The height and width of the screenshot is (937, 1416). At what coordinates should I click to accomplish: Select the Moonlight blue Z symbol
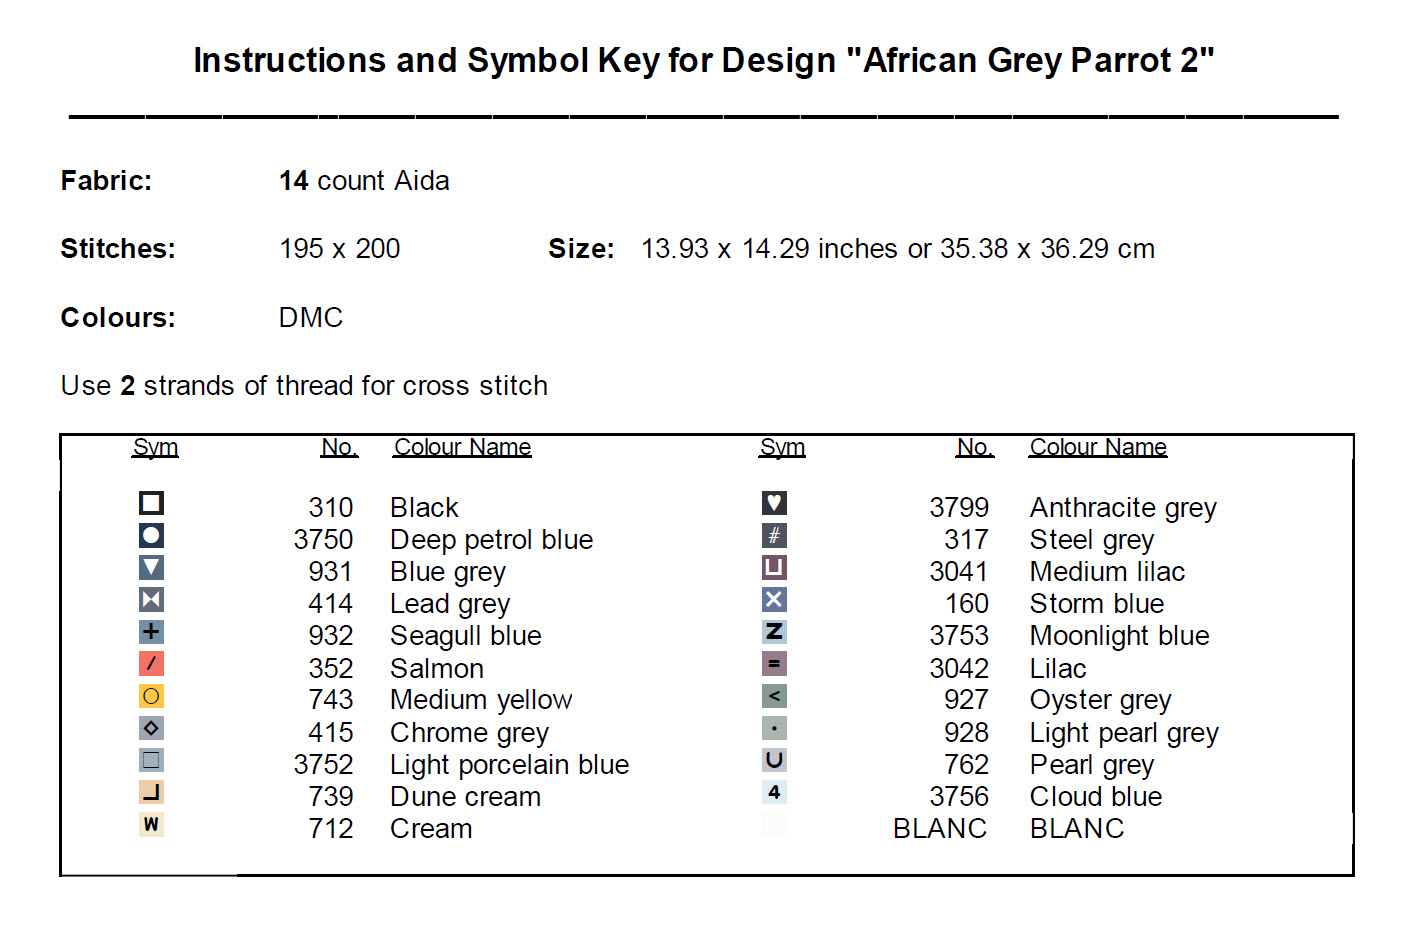(x=774, y=632)
